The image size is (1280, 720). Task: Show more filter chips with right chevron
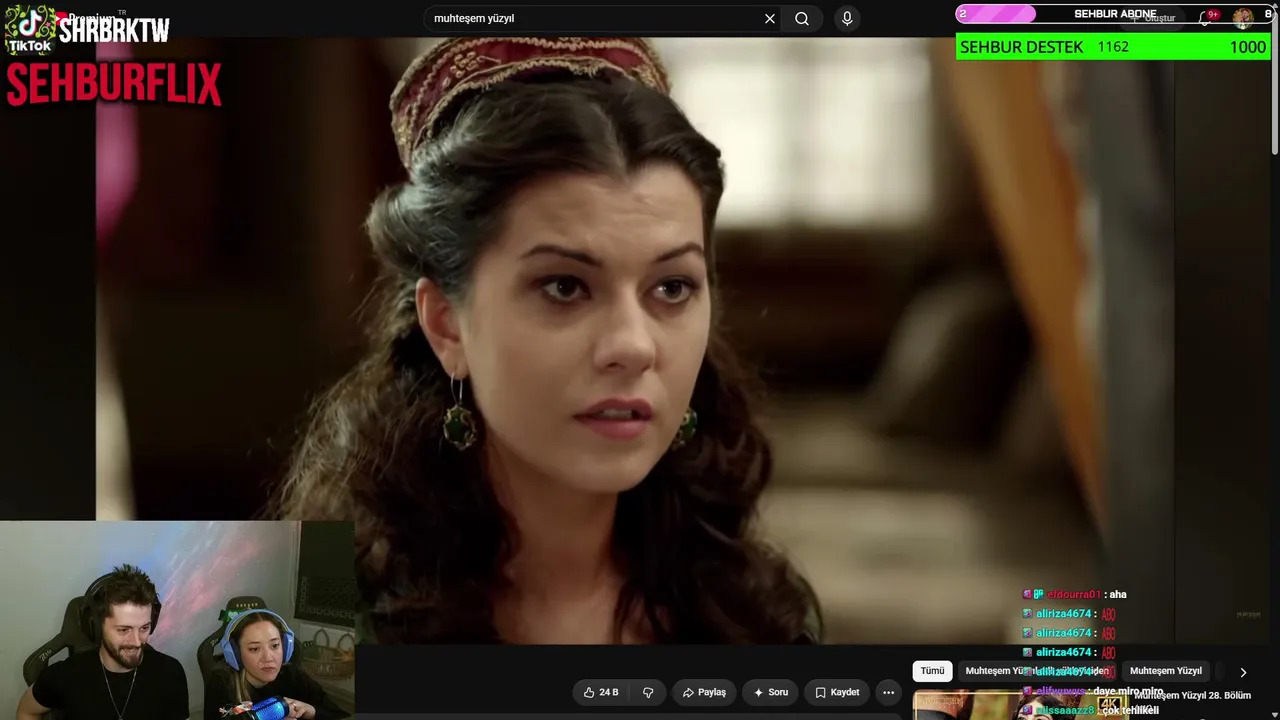click(x=1243, y=672)
